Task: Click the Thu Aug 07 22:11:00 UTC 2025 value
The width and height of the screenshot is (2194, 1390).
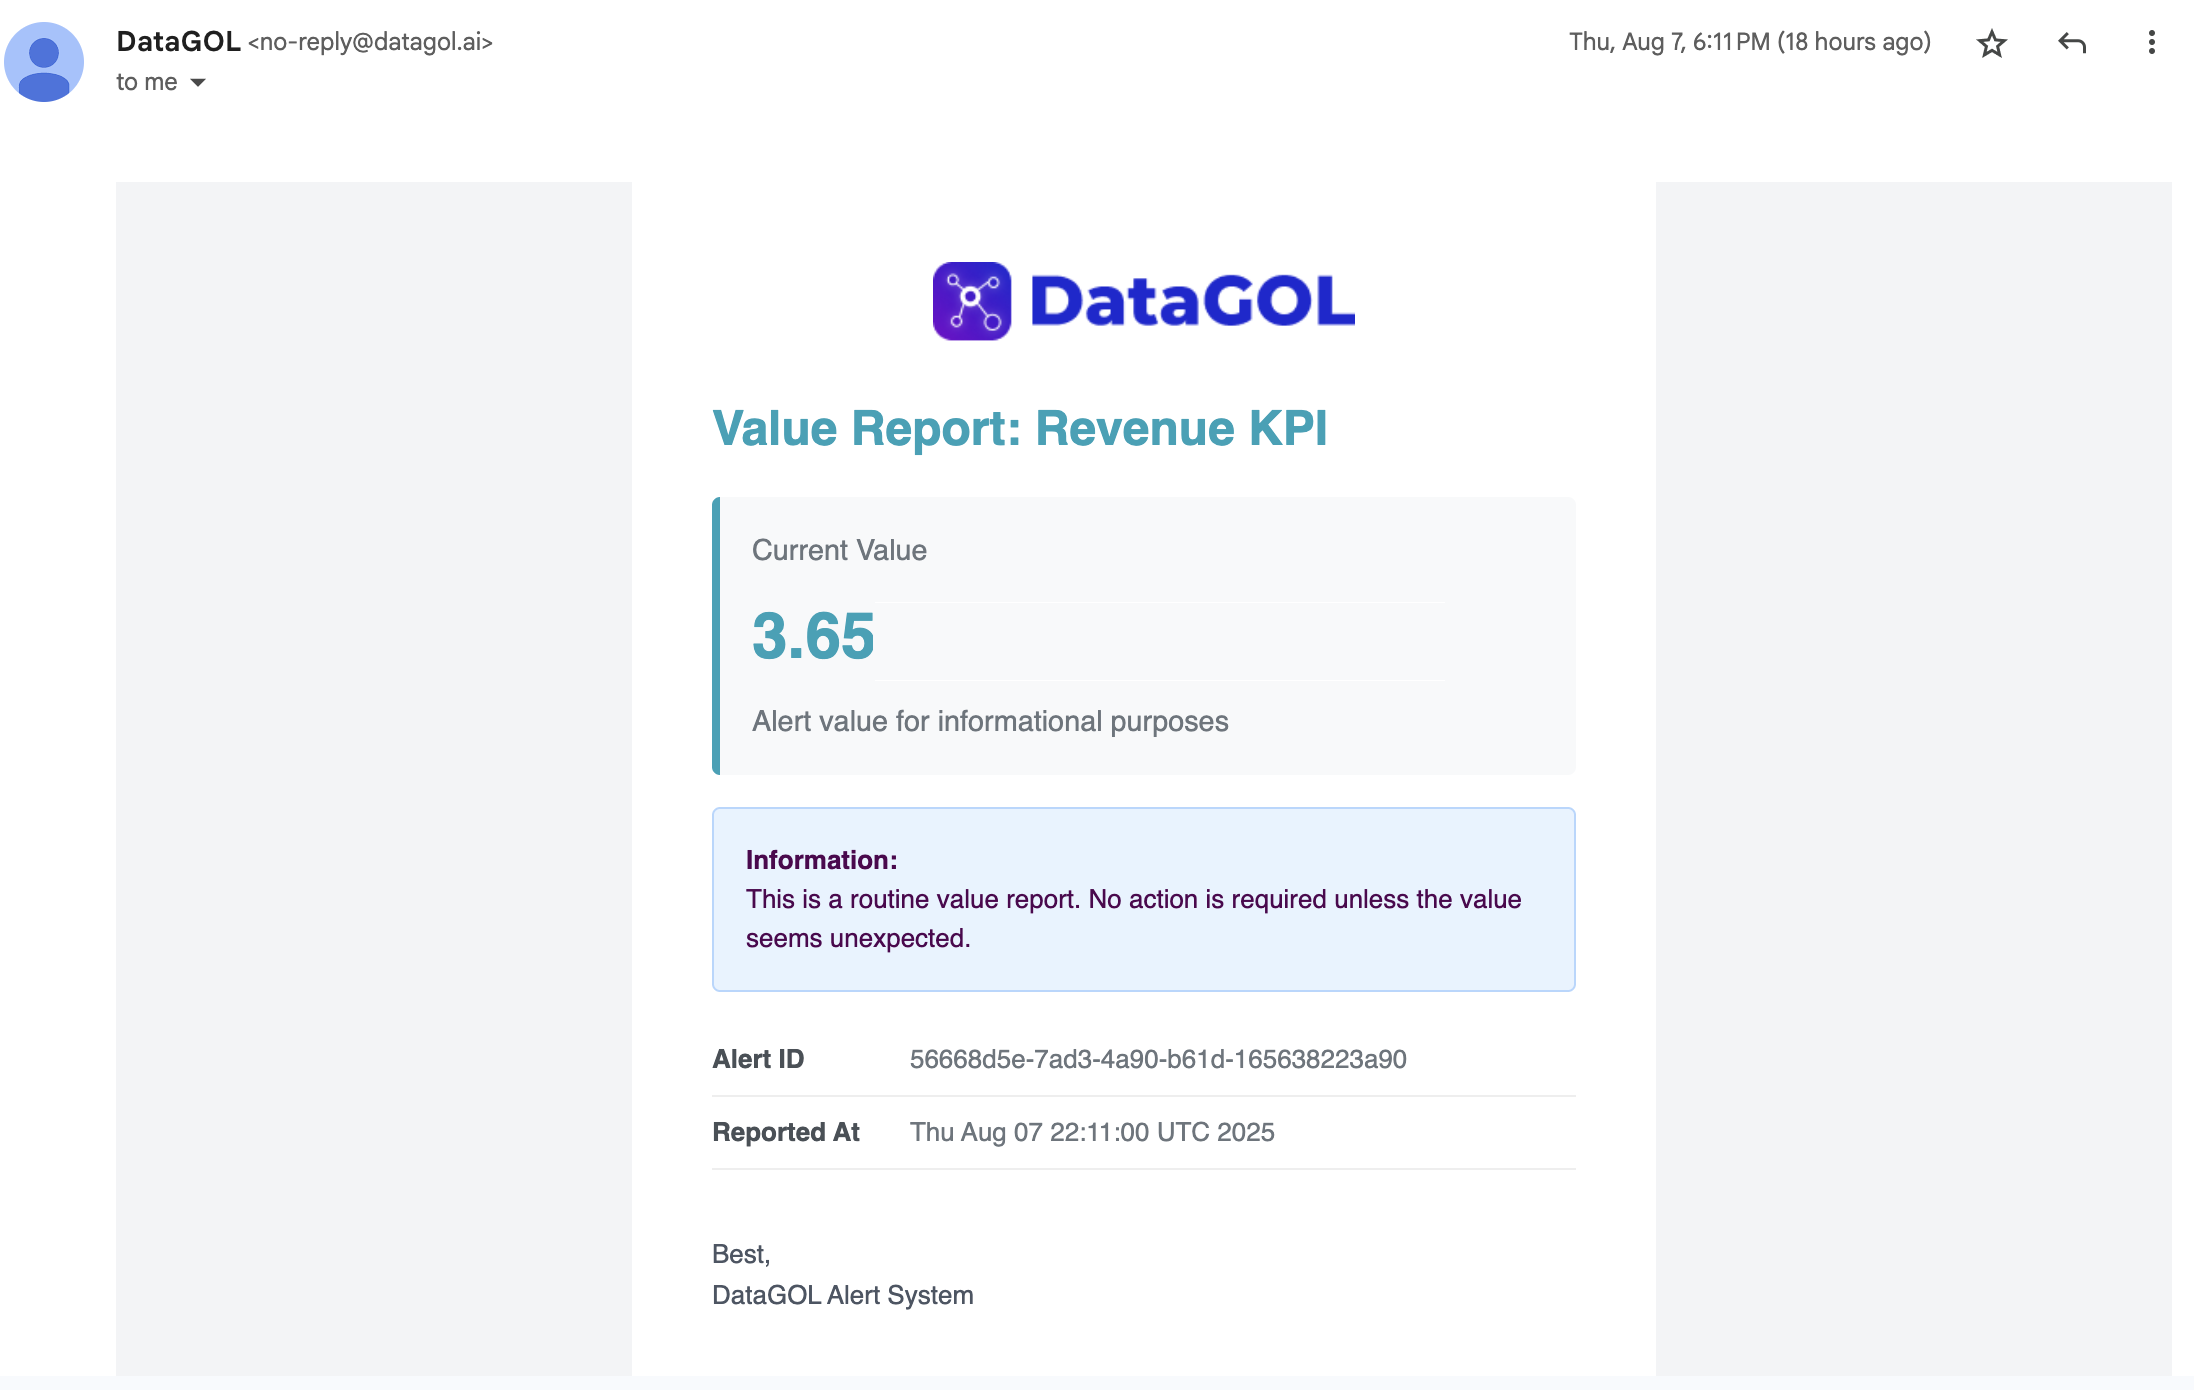Action: click(1092, 1132)
